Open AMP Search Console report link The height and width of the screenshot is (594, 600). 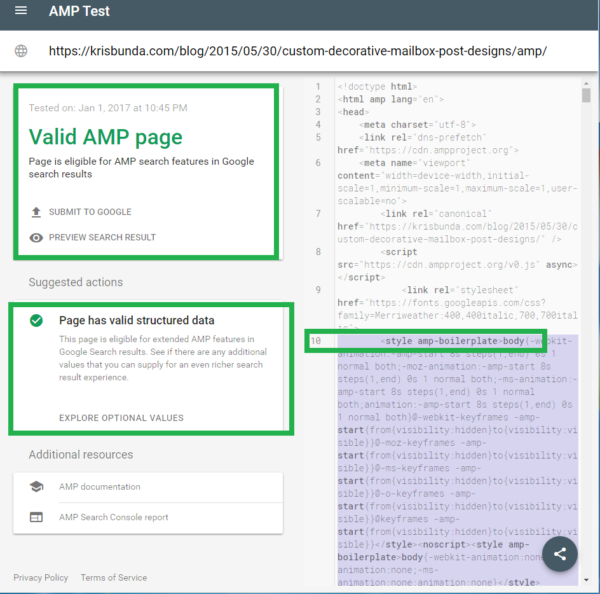[x=114, y=517]
